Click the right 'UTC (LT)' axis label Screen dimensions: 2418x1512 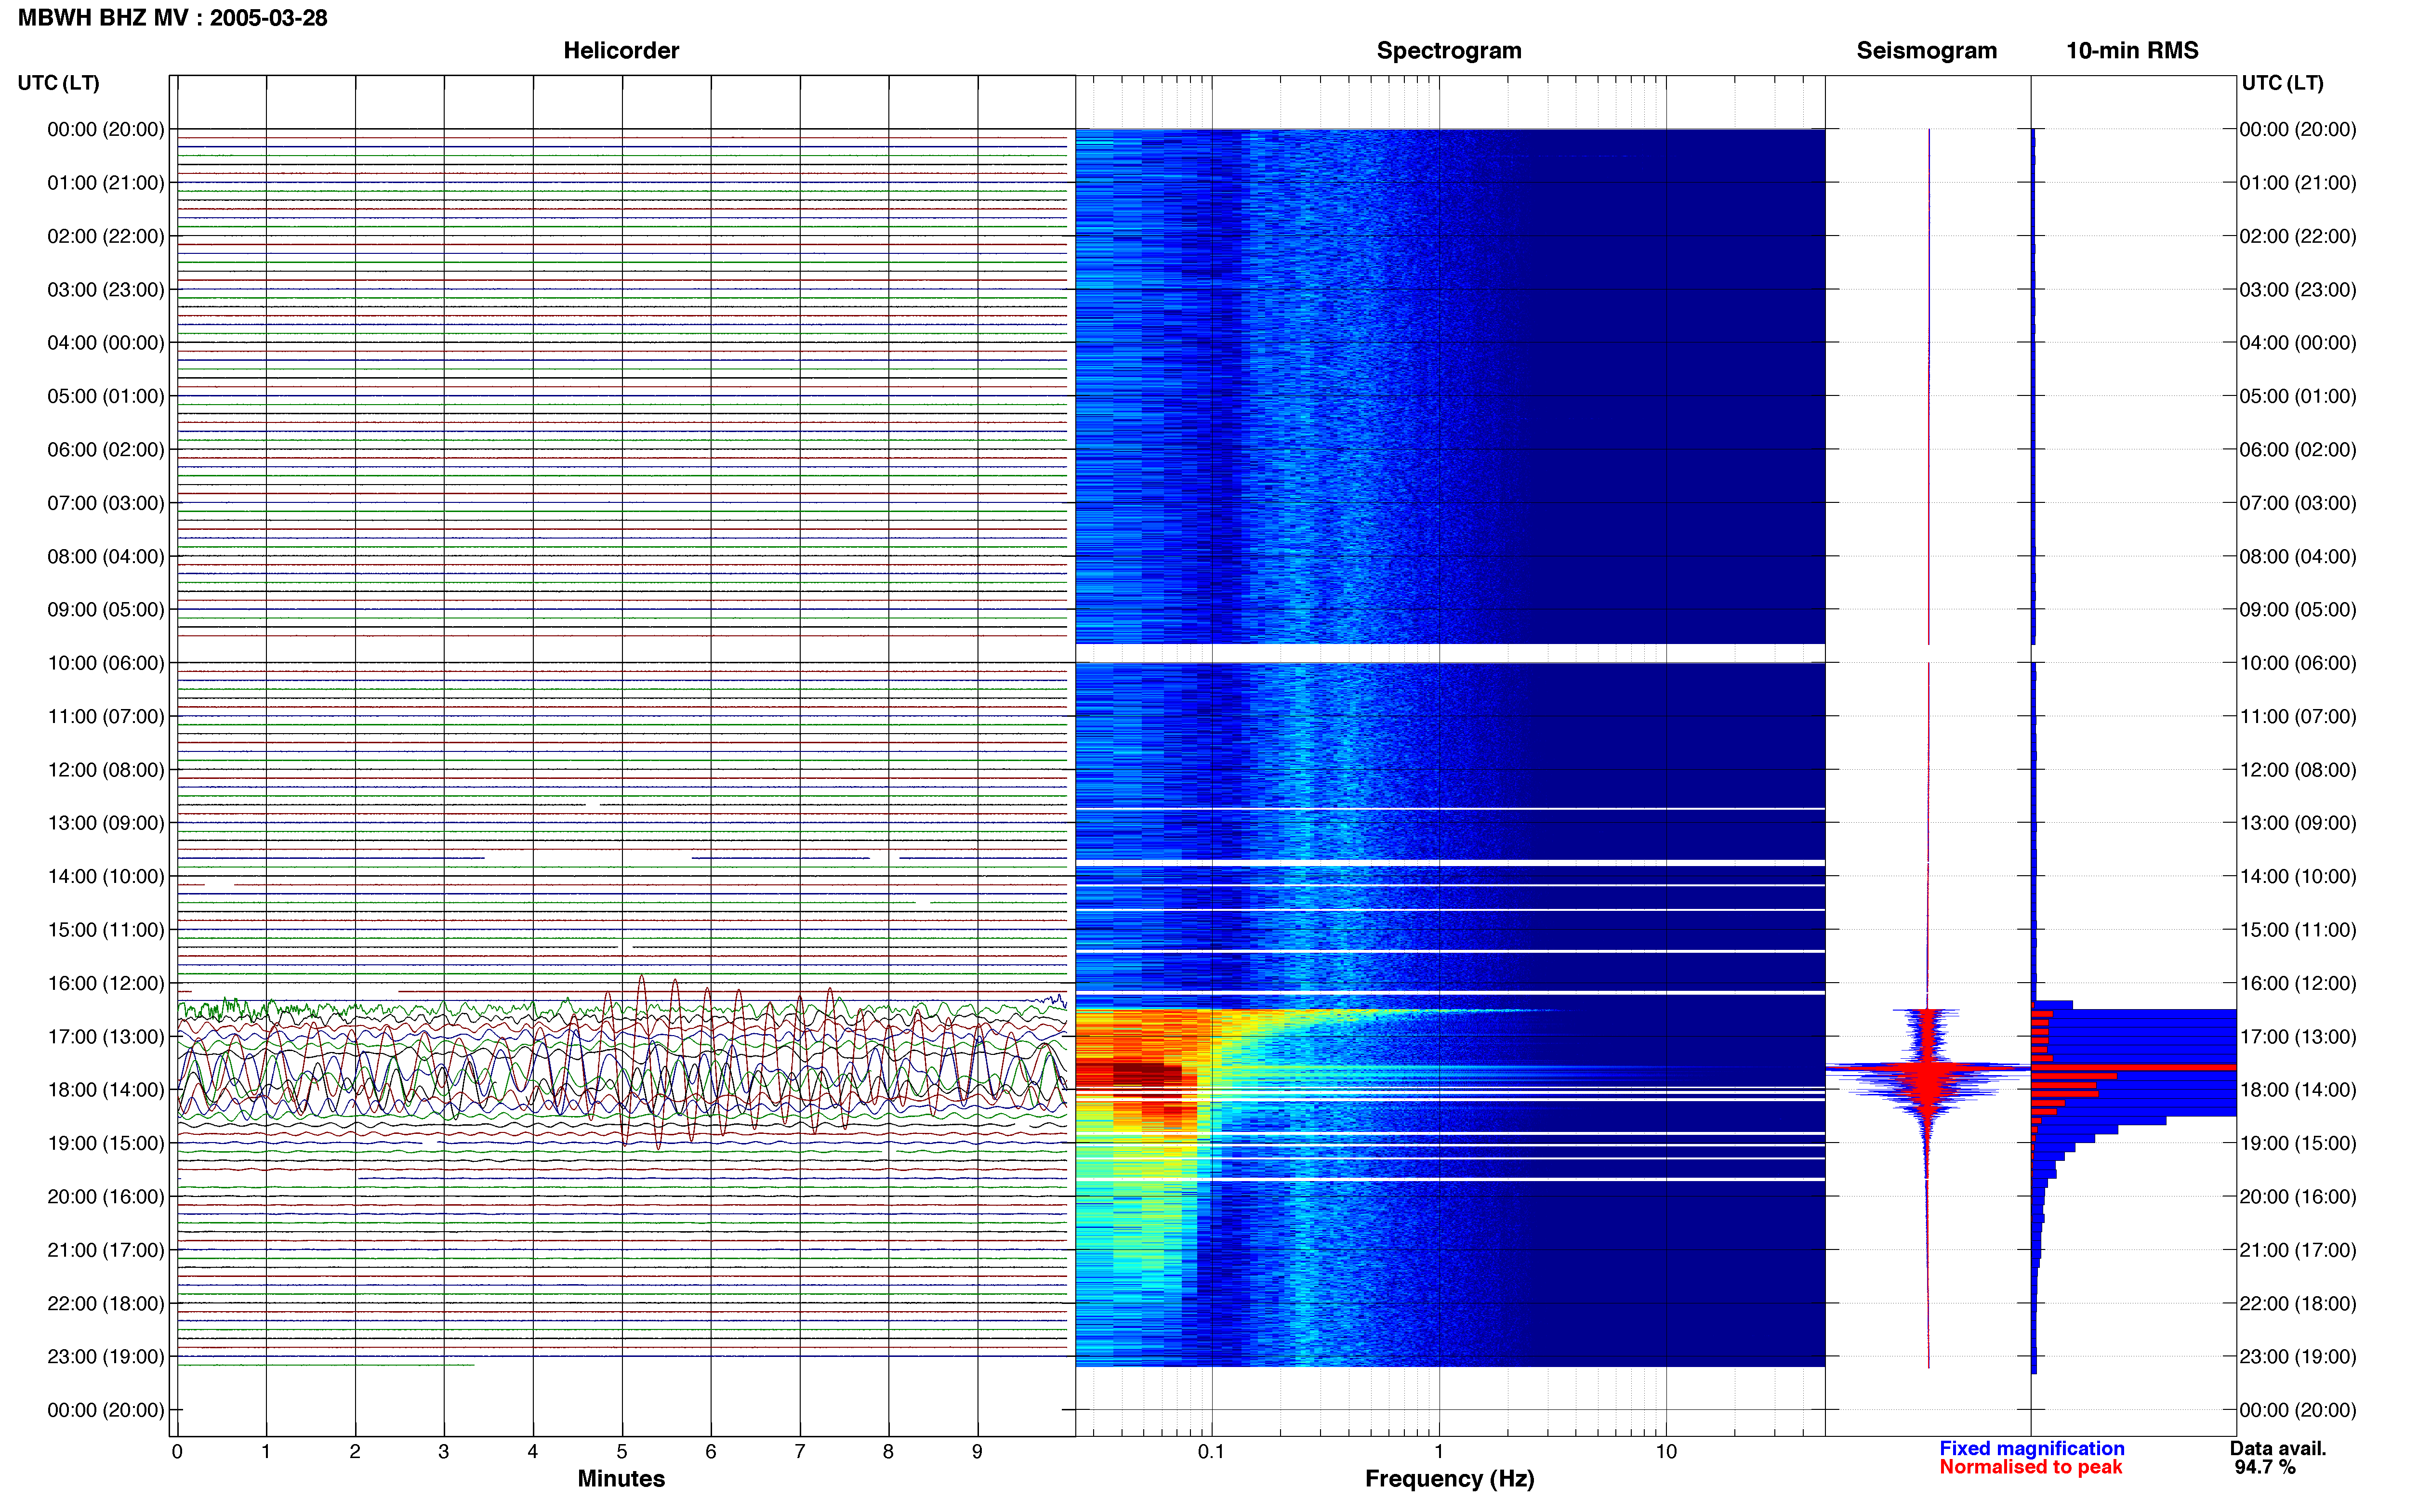click(x=2282, y=83)
